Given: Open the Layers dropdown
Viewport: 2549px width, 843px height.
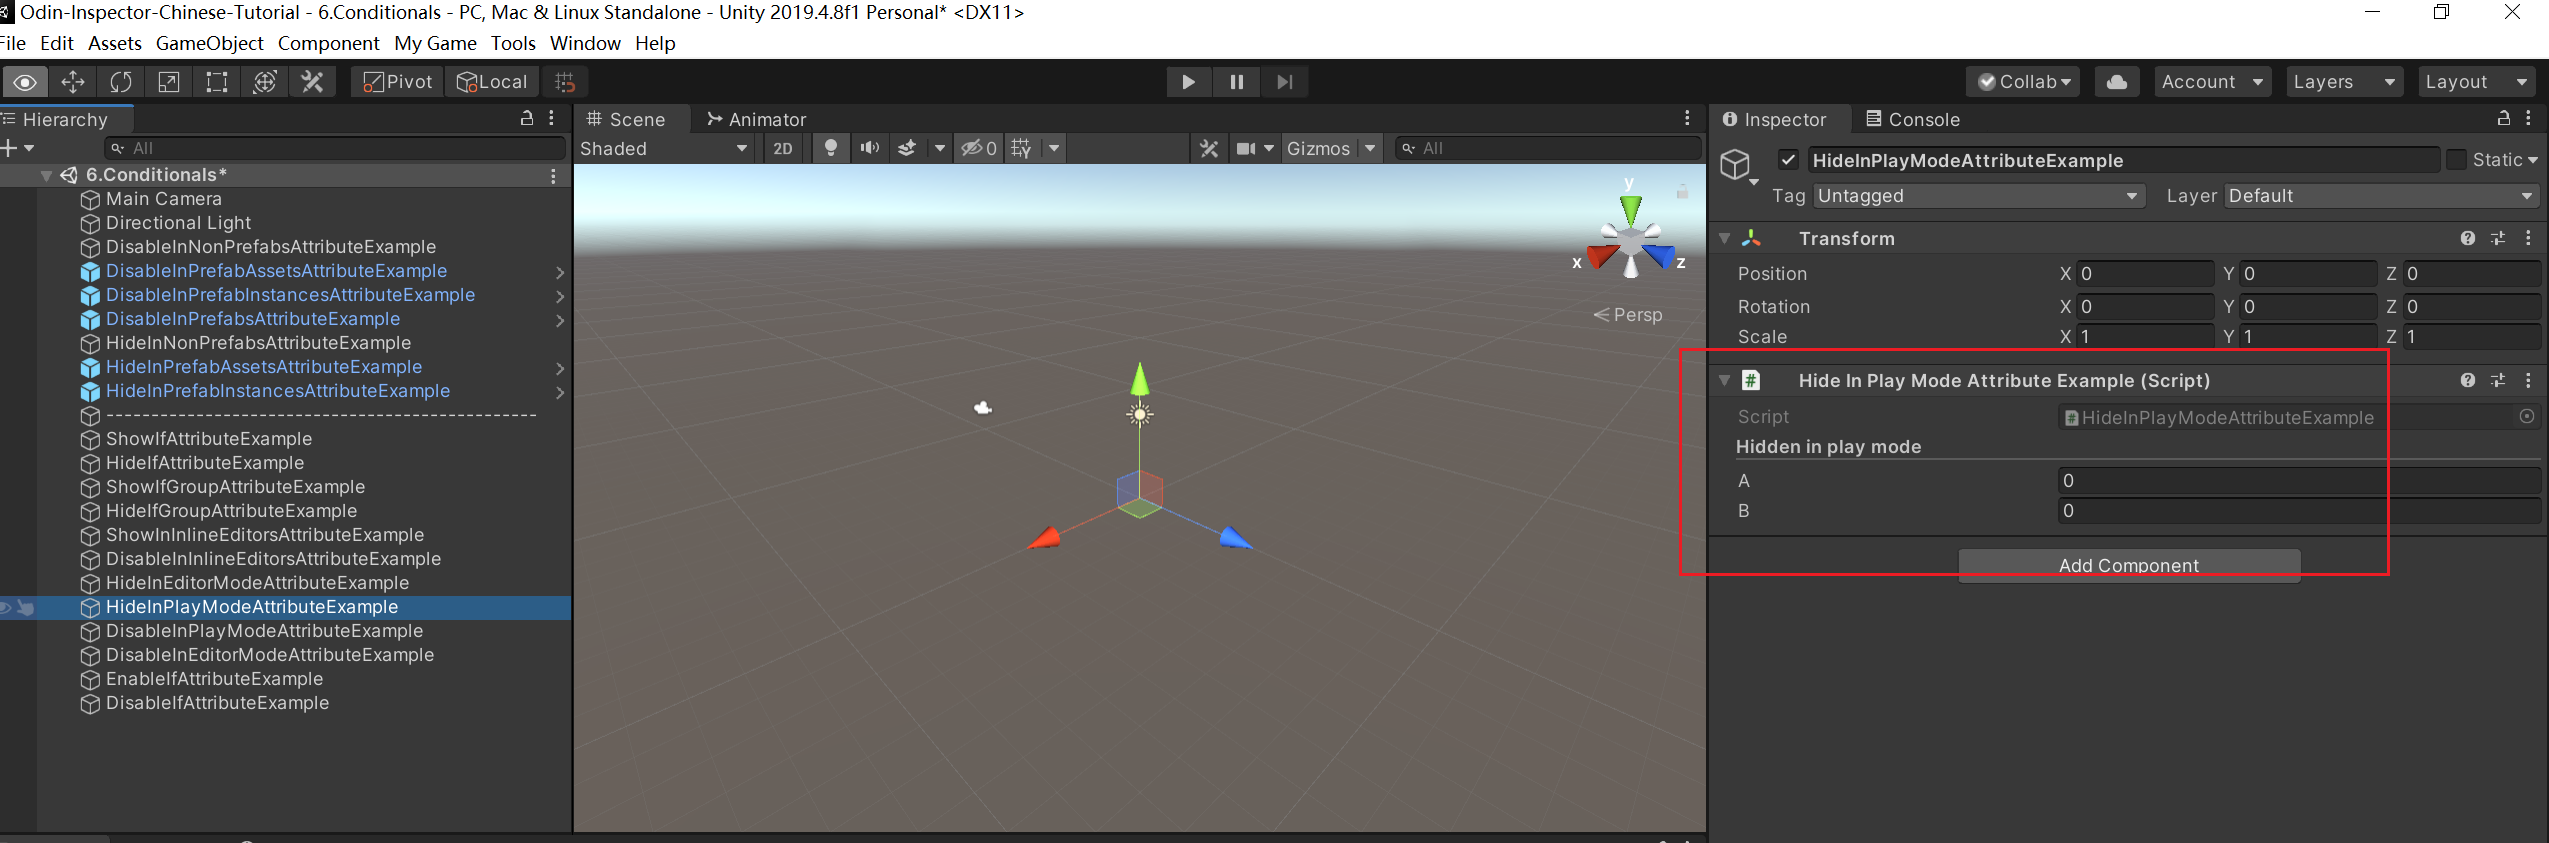Looking at the screenshot, I should coord(2344,82).
